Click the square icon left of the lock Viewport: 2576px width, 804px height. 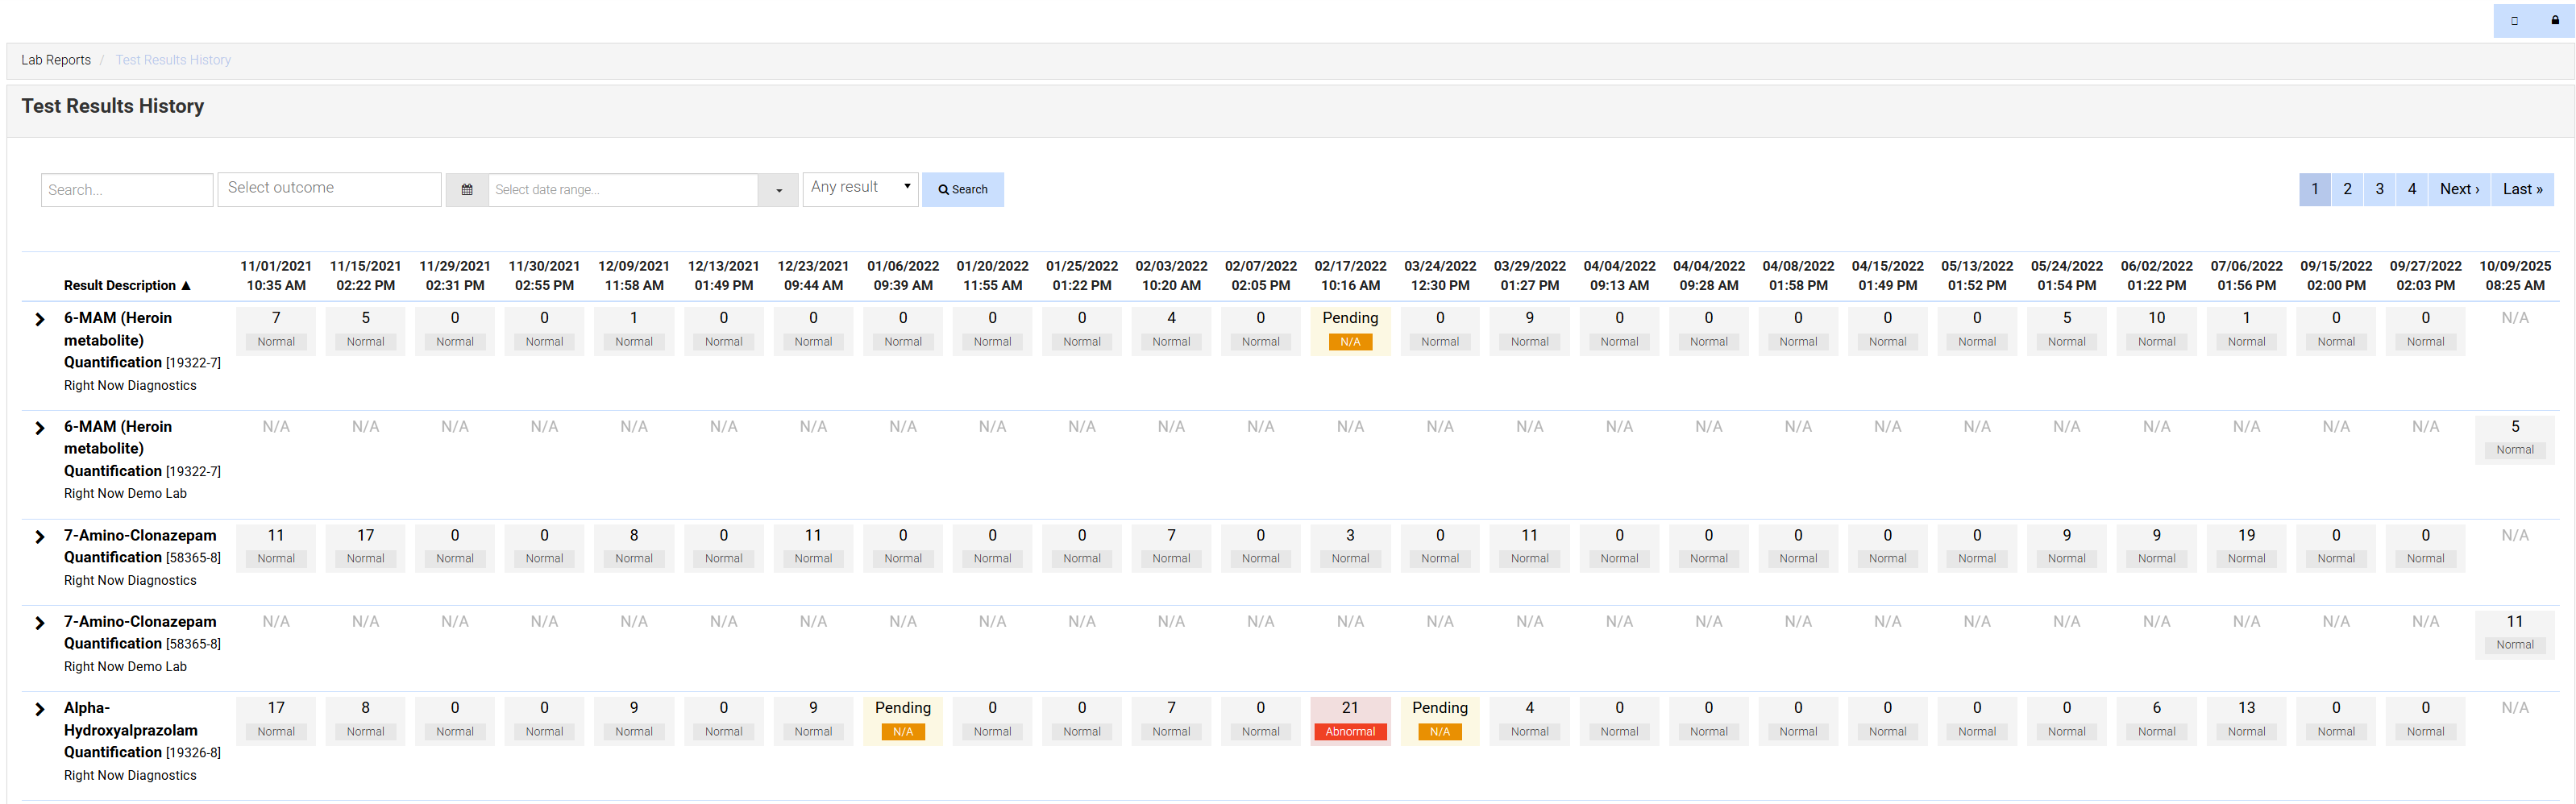tap(2514, 21)
